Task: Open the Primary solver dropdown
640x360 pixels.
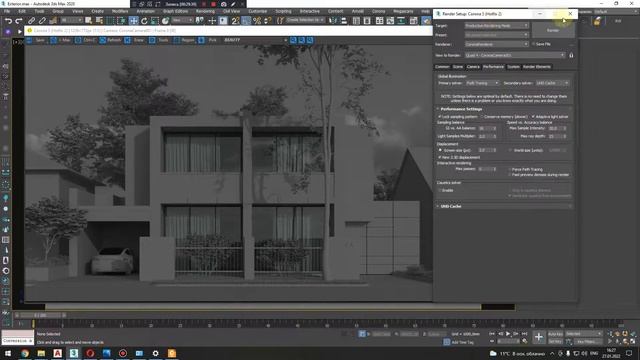Action: point(482,83)
